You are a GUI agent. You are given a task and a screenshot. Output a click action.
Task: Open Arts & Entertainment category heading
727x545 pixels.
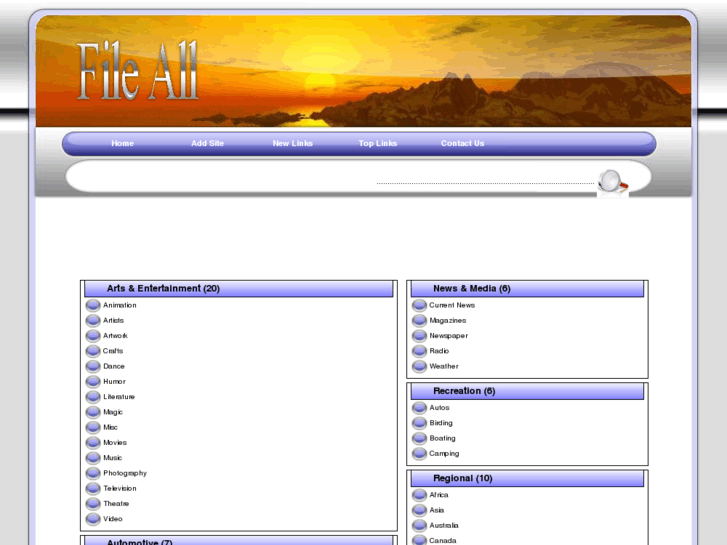tap(163, 289)
